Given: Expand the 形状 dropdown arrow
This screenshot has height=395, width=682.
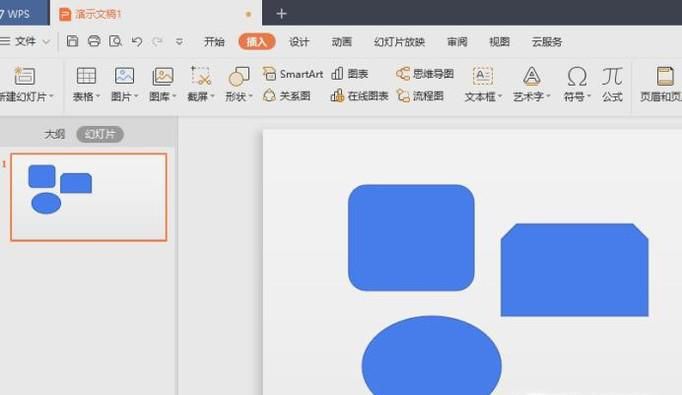Looking at the screenshot, I should click(251, 96).
